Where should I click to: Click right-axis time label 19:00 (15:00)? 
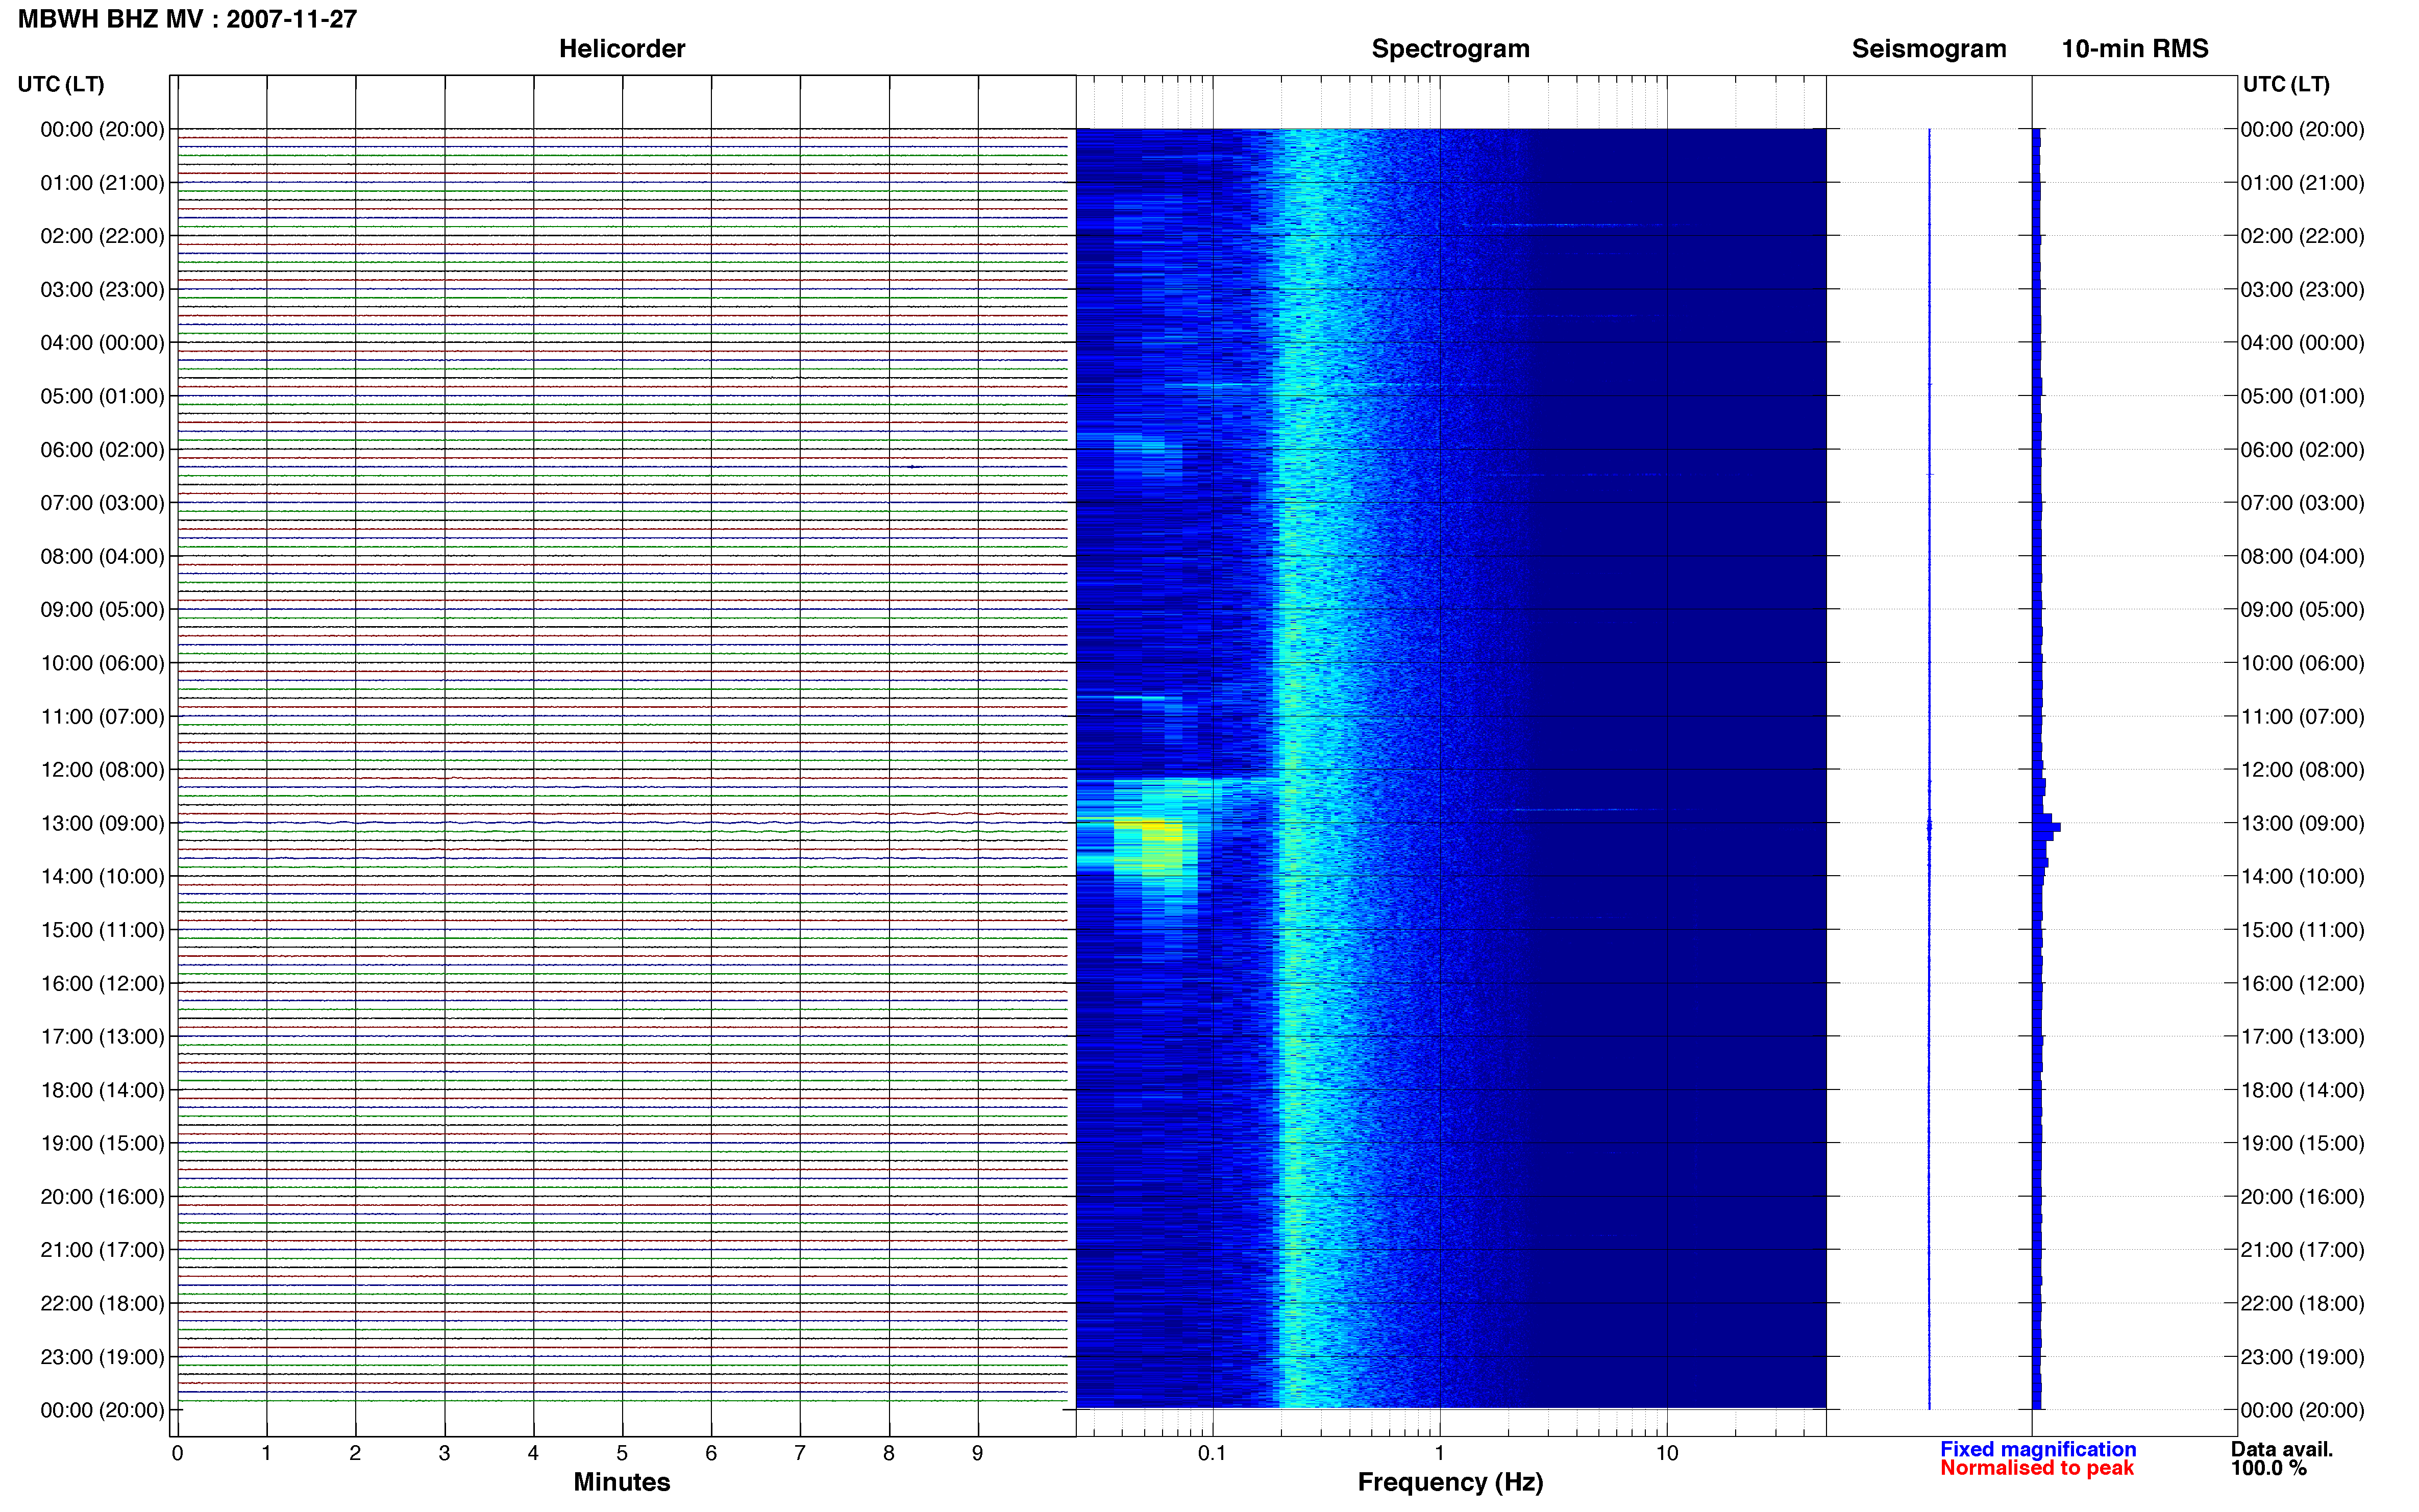[2303, 1143]
